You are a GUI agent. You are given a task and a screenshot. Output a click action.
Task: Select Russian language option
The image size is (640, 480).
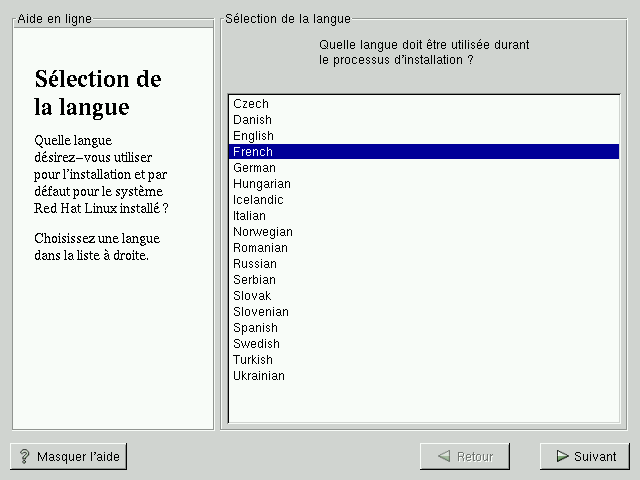(255, 264)
